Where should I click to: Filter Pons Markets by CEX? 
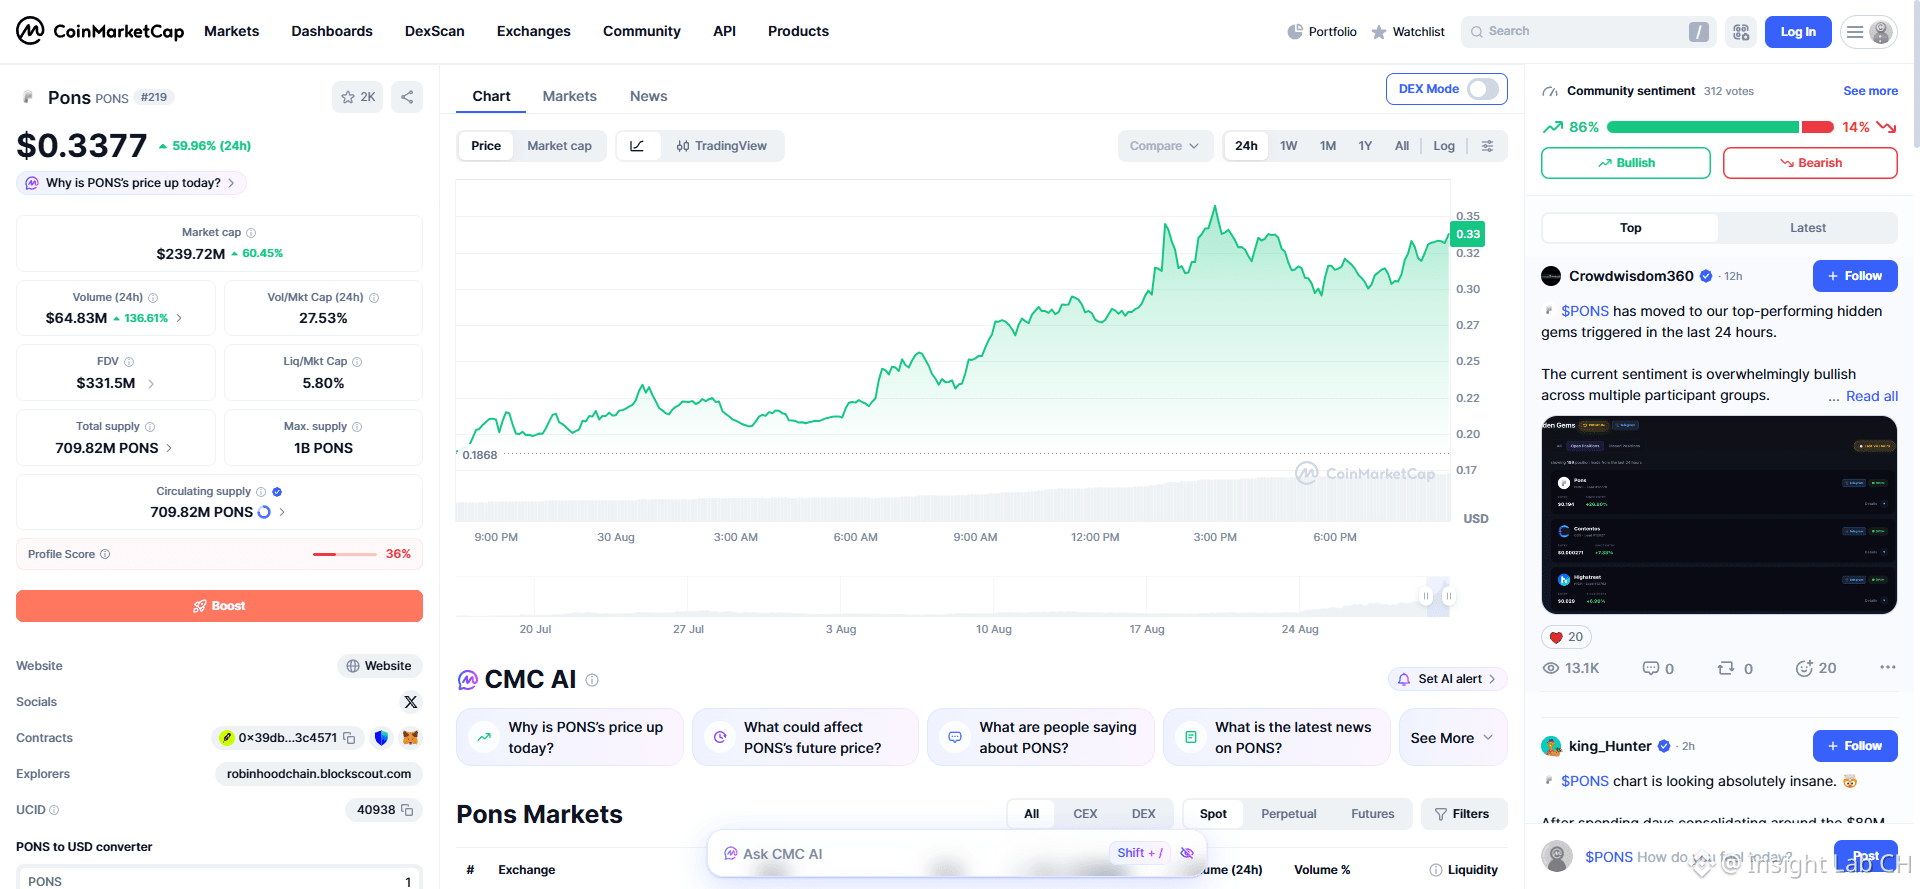[x=1085, y=814]
